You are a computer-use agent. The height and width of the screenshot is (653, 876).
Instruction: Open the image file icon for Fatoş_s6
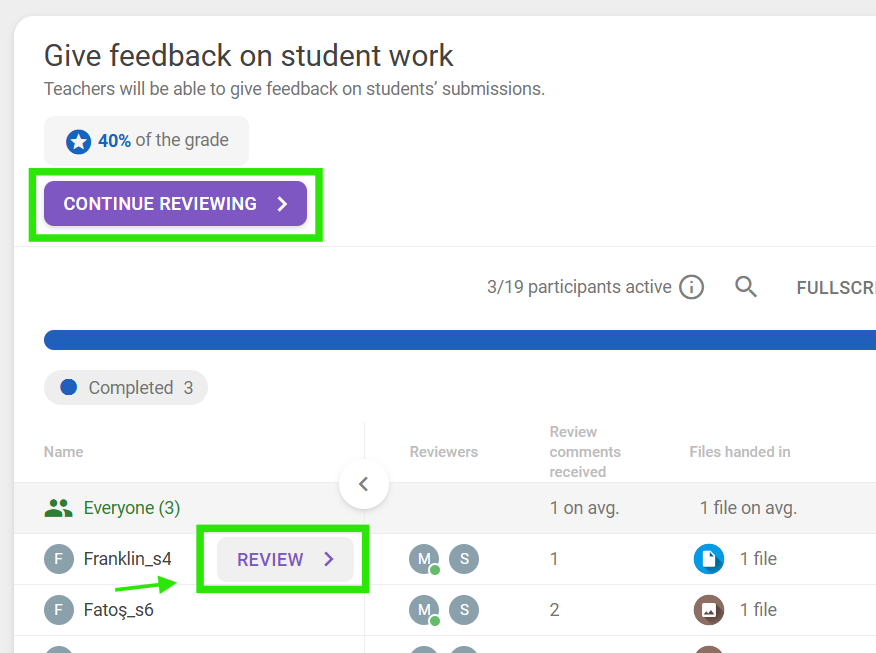pos(709,610)
